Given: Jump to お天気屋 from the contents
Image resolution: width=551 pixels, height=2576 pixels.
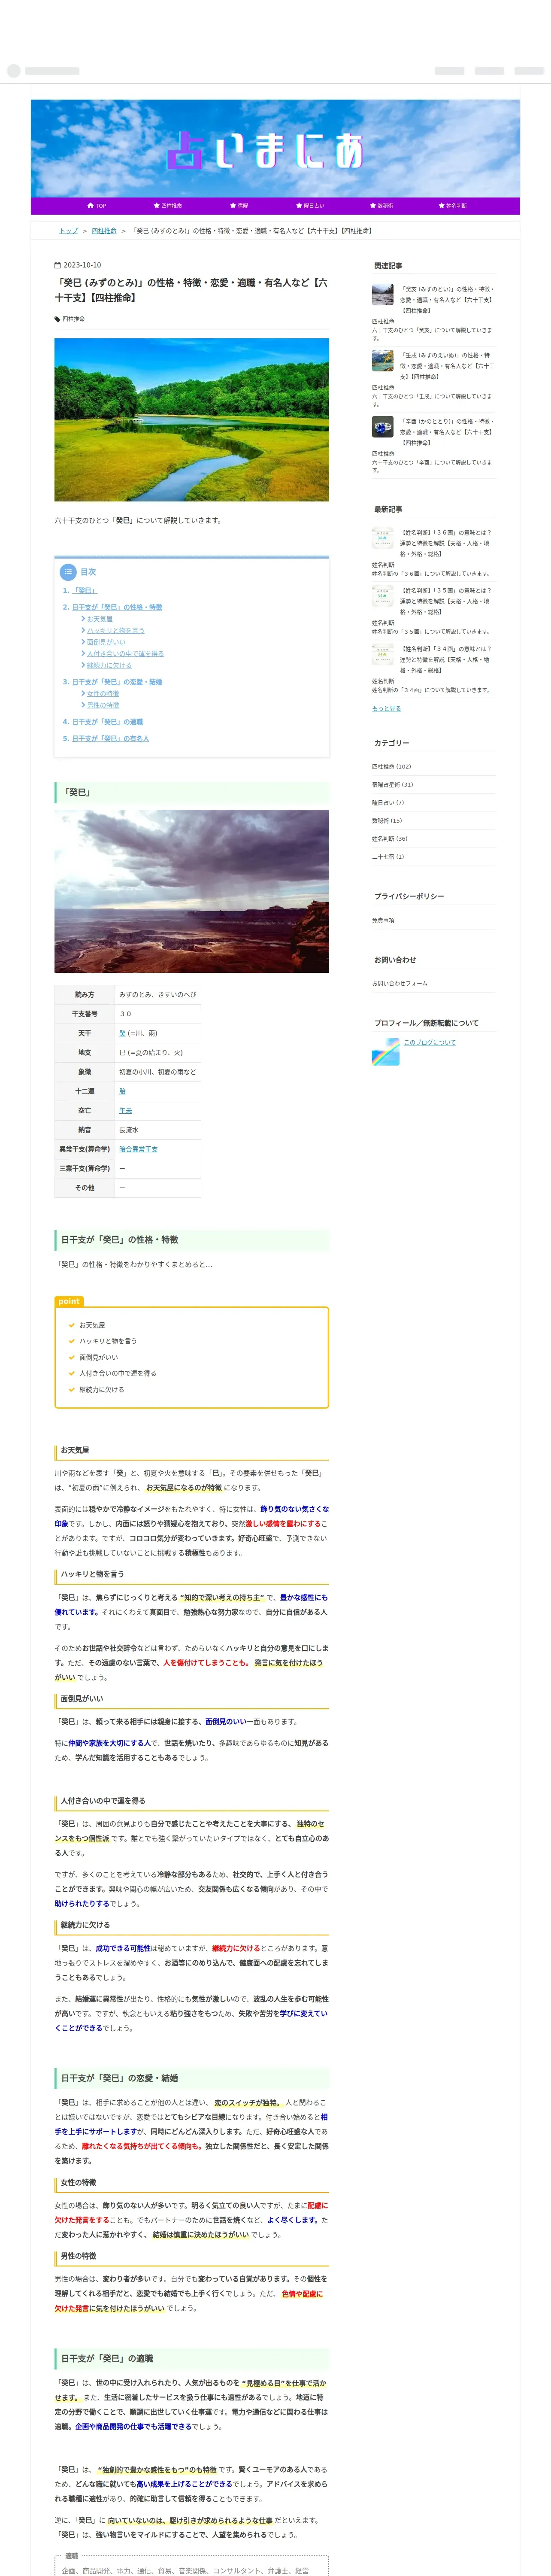Looking at the screenshot, I should [99, 619].
